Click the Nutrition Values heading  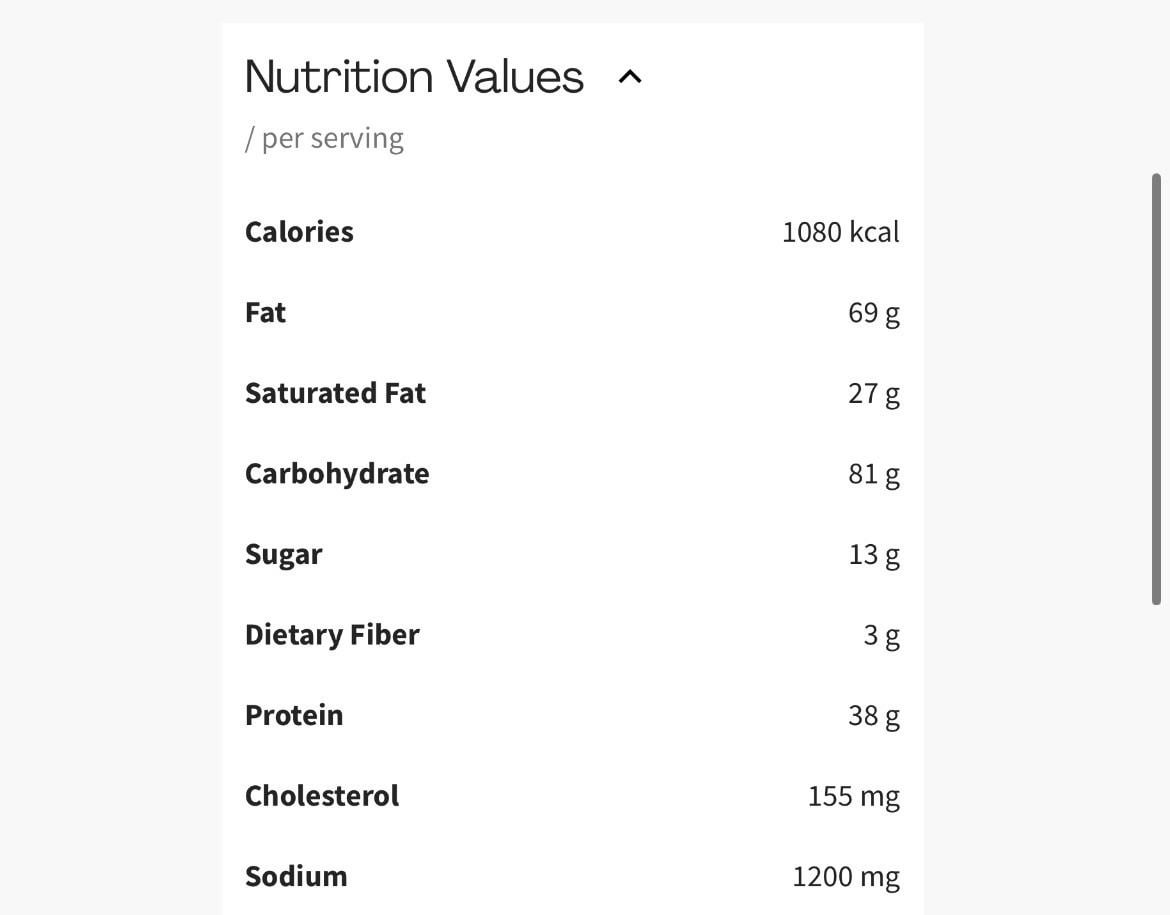click(x=414, y=77)
